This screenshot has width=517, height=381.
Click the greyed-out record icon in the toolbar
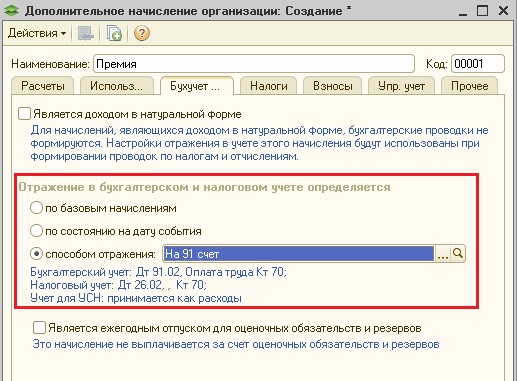click(x=85, y=33)
